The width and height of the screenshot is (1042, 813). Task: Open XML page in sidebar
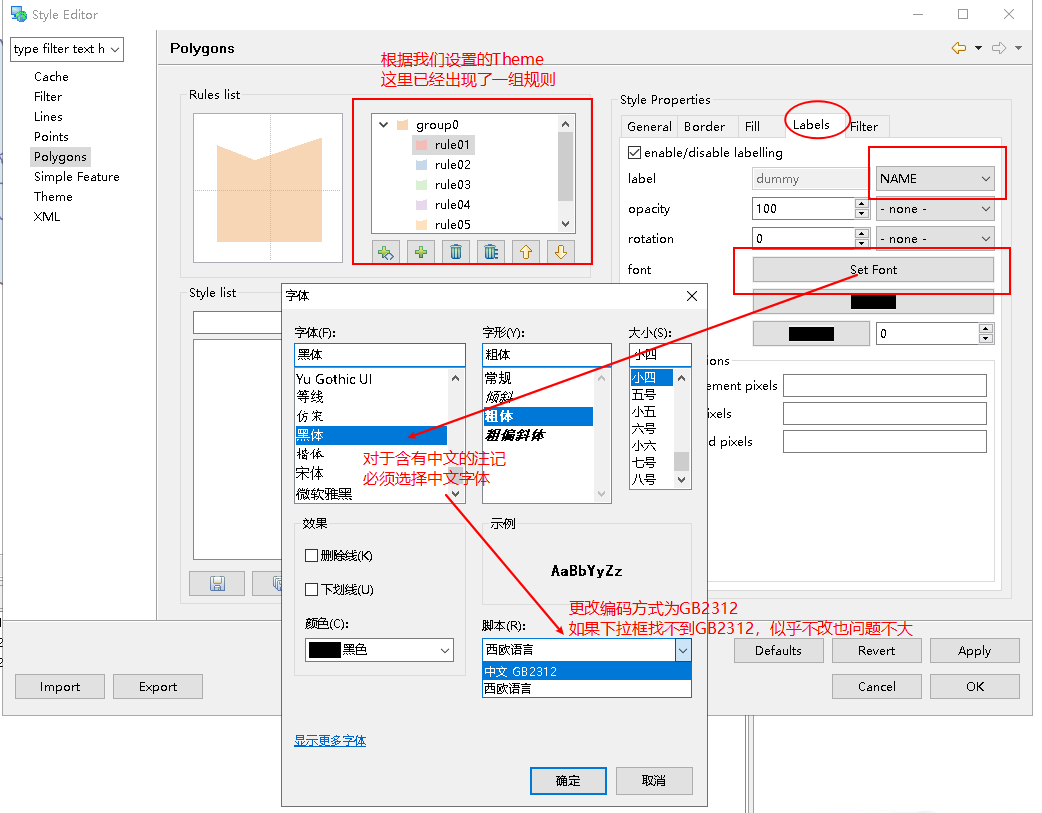click(x=47, y=217)
